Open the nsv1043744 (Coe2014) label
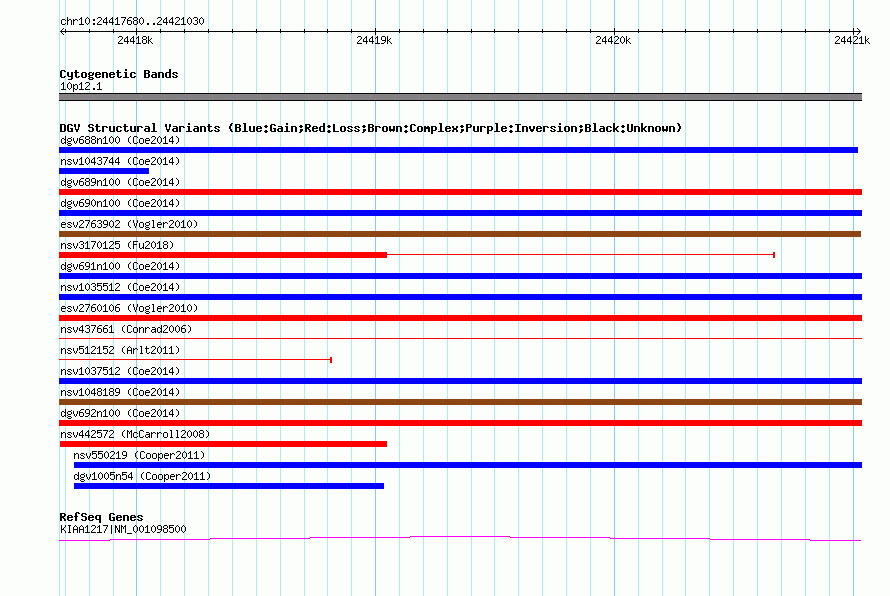The image size is (890, 596). (x=120, y=161)
